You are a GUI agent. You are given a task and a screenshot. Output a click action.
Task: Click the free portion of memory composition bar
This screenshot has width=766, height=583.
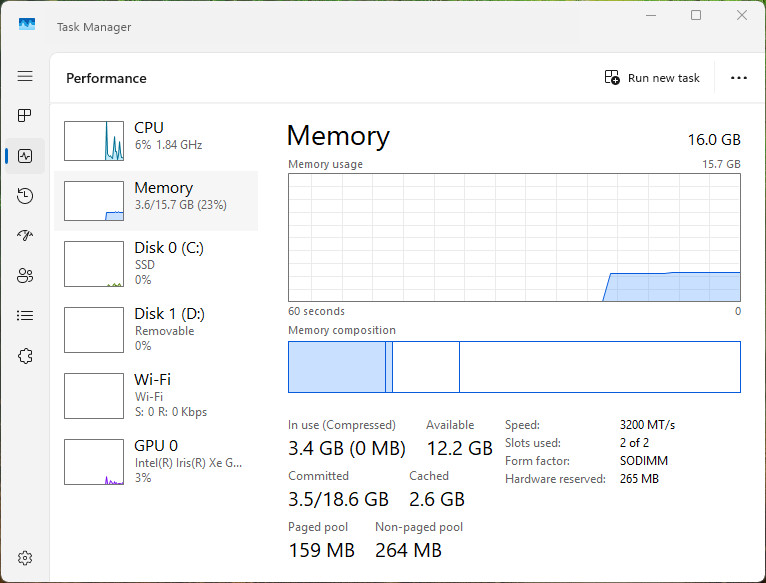tap(600, 367)
